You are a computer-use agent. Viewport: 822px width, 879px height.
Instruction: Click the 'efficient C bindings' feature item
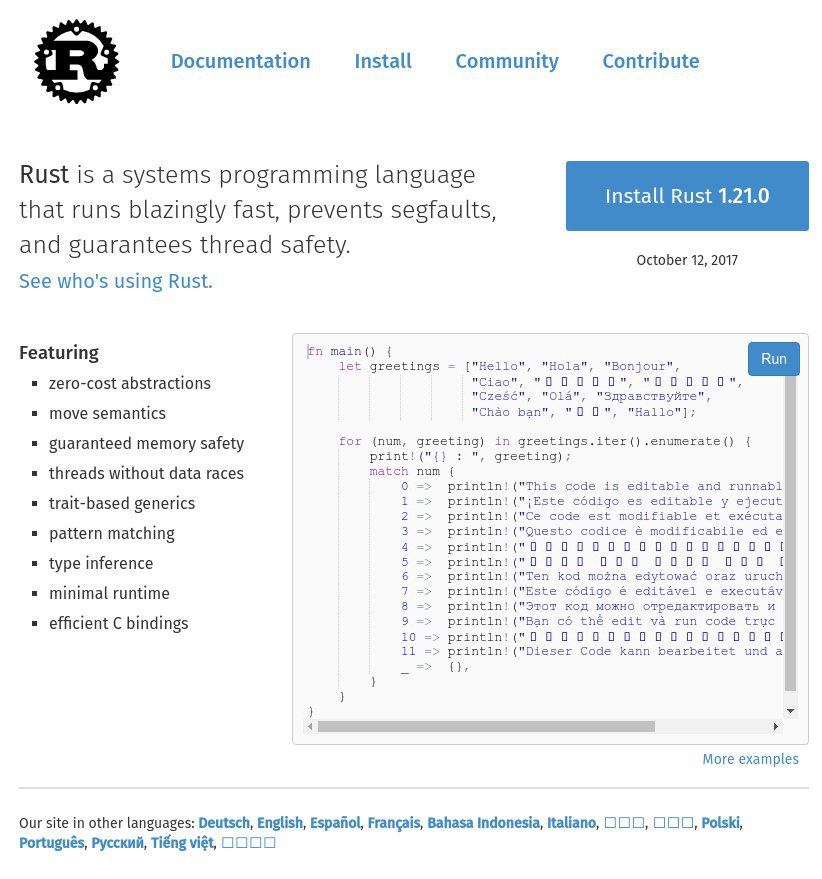[118, 623]
